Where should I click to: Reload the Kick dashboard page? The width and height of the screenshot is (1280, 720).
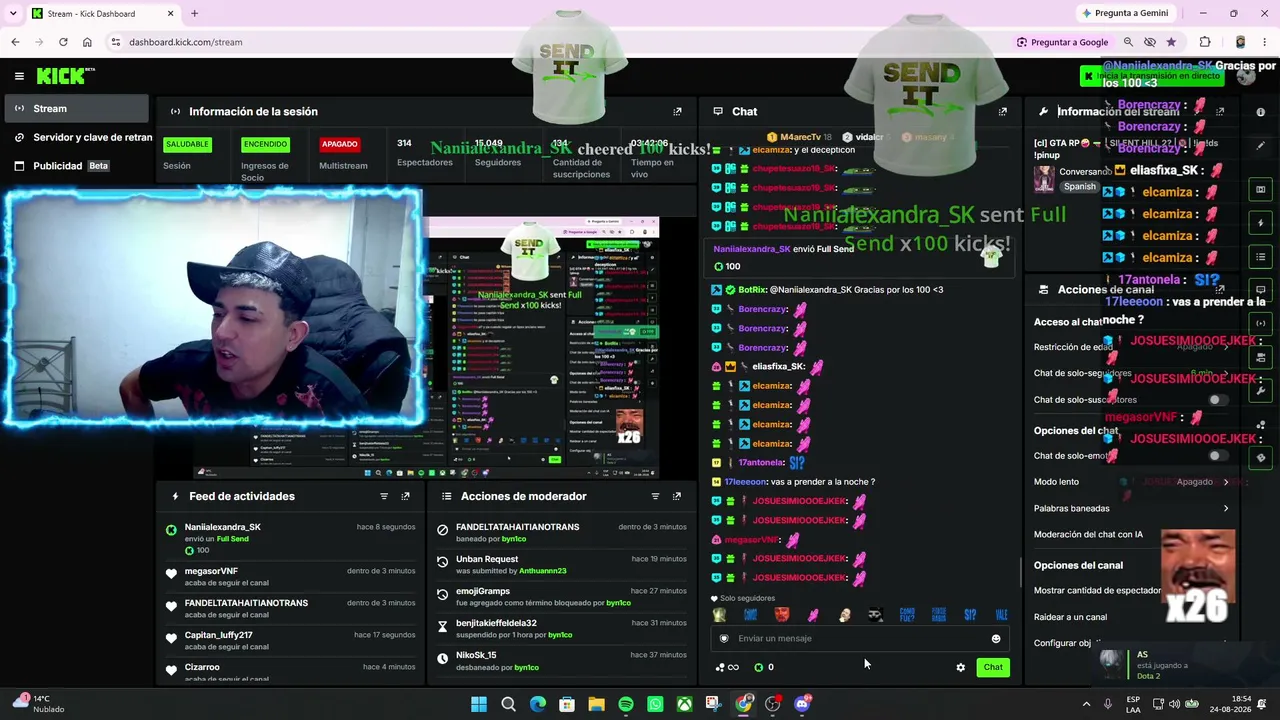click(63, 42)
